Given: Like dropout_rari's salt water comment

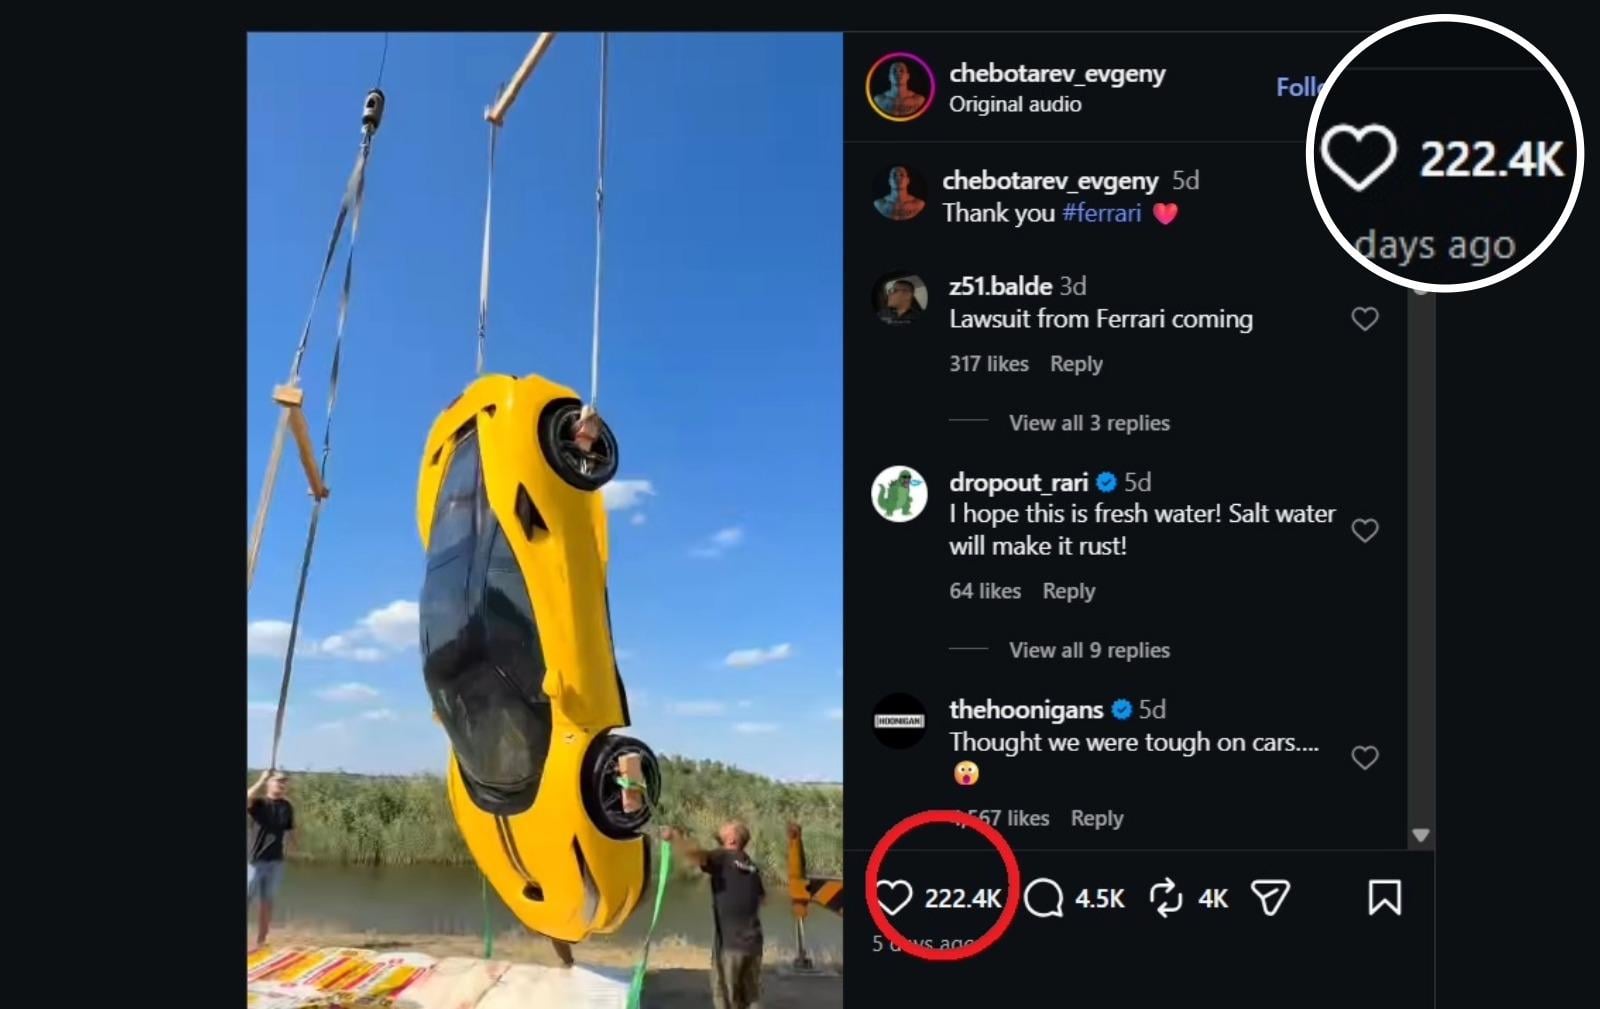Looking at the screenshot, I should pos(1365,530).
